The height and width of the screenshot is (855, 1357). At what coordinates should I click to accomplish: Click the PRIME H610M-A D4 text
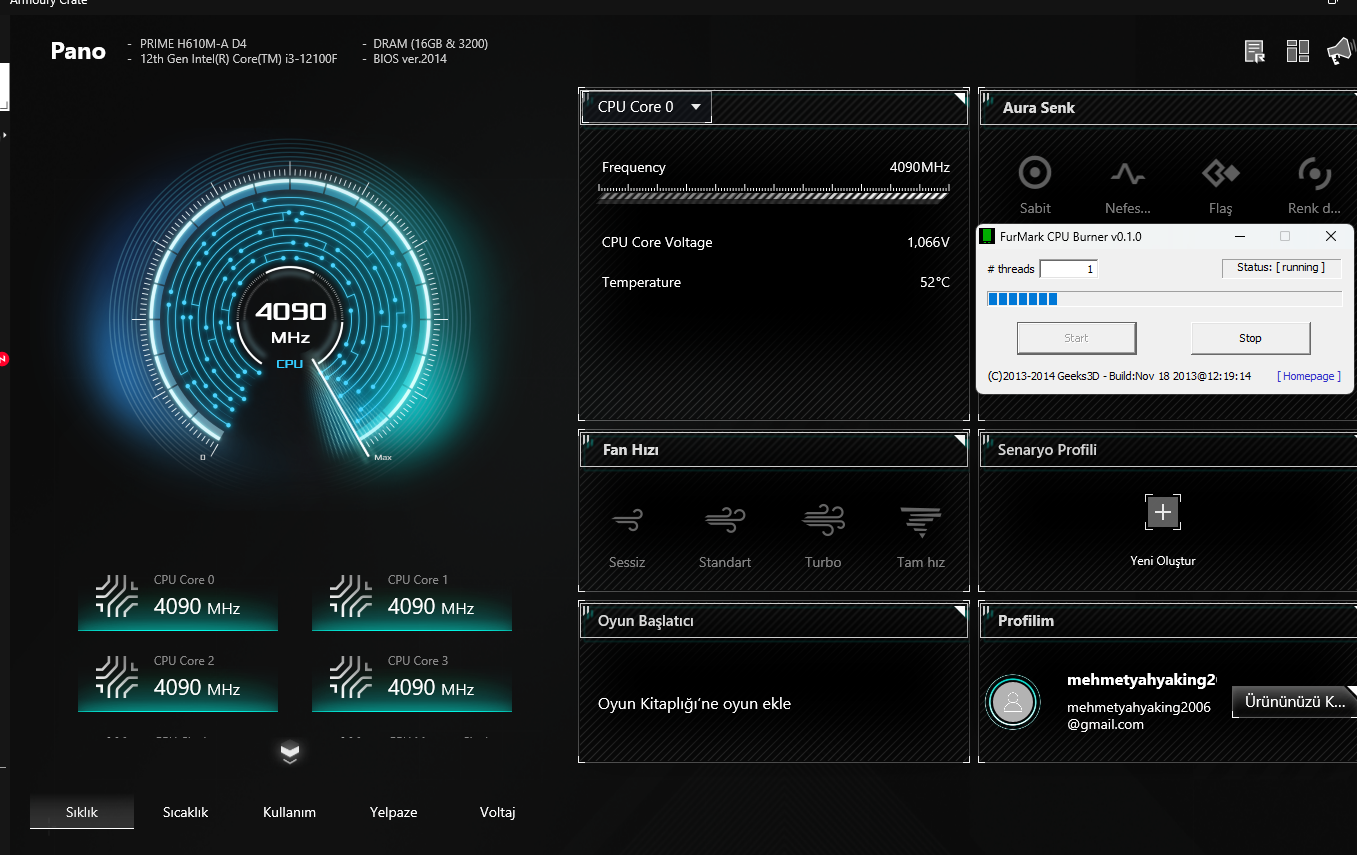pos(193,44)
